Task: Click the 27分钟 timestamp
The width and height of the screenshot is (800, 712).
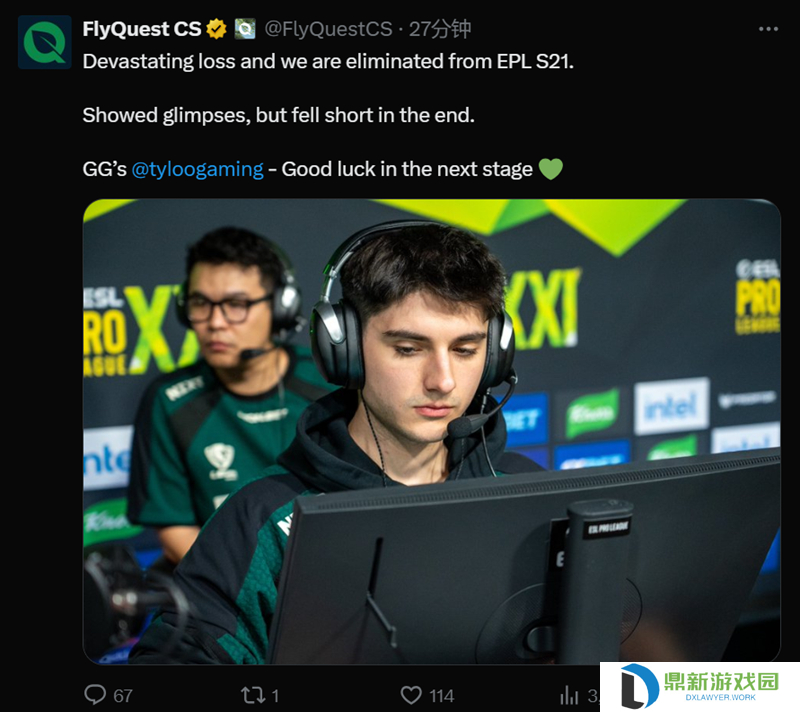Action: pyautogui.click(x=440, y=29)
